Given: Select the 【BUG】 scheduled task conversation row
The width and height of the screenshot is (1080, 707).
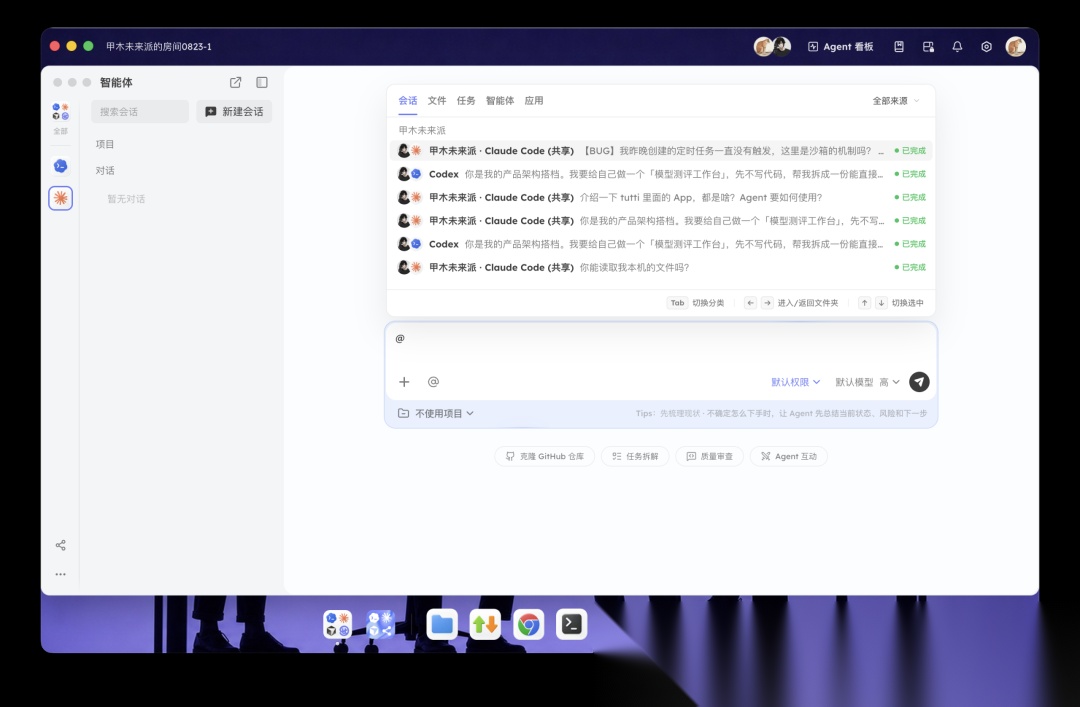Looking at the screenshot, I should click(x=661, y=150).
